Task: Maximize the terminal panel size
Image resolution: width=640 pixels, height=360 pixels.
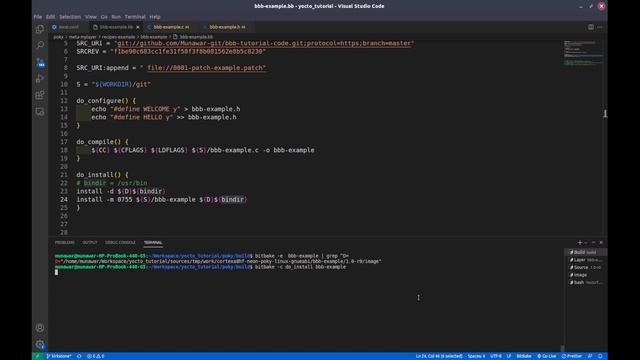Action: pyautogui.click(x=593, y=242)
